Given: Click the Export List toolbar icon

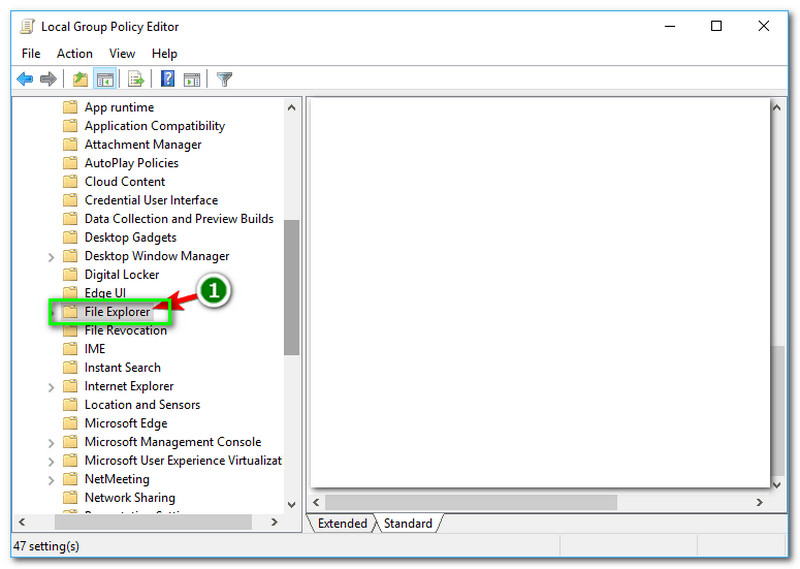Looking at the screenshot, I should coord(136,79).
